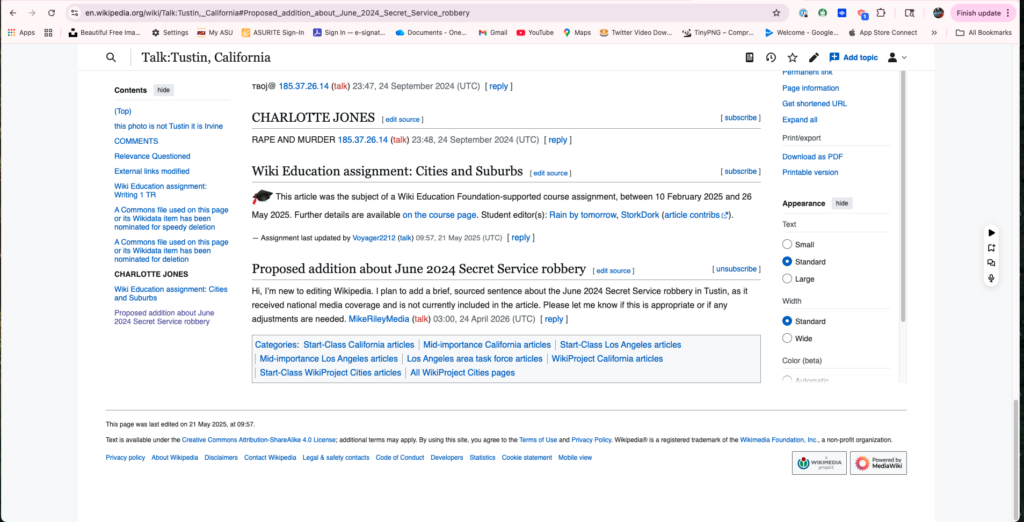Edit source of CHARLOTTE JONES section
This screenshot has height=522, width=1024.
click(x=402, y=120)
